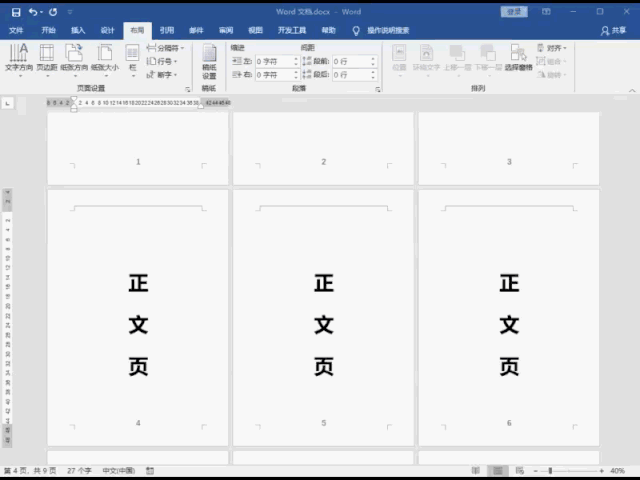The width and height of the screenshot is (640, 480).
Task: Click the page 6 footer number
Action: (509, 423)
